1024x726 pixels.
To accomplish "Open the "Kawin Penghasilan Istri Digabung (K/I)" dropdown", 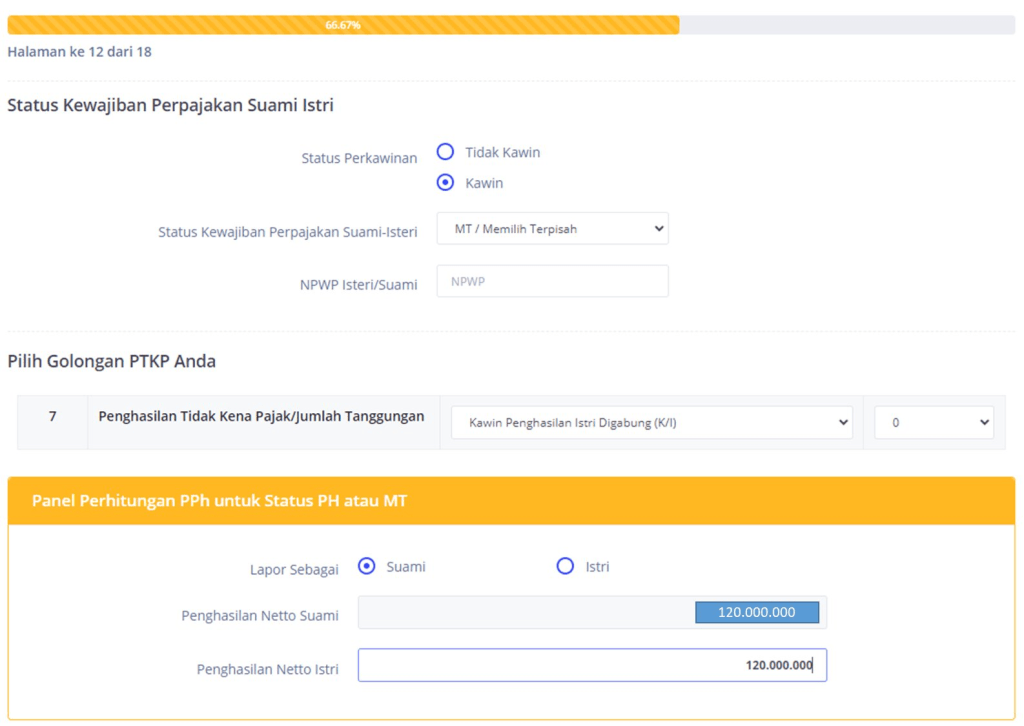I will tap(651, 422).
